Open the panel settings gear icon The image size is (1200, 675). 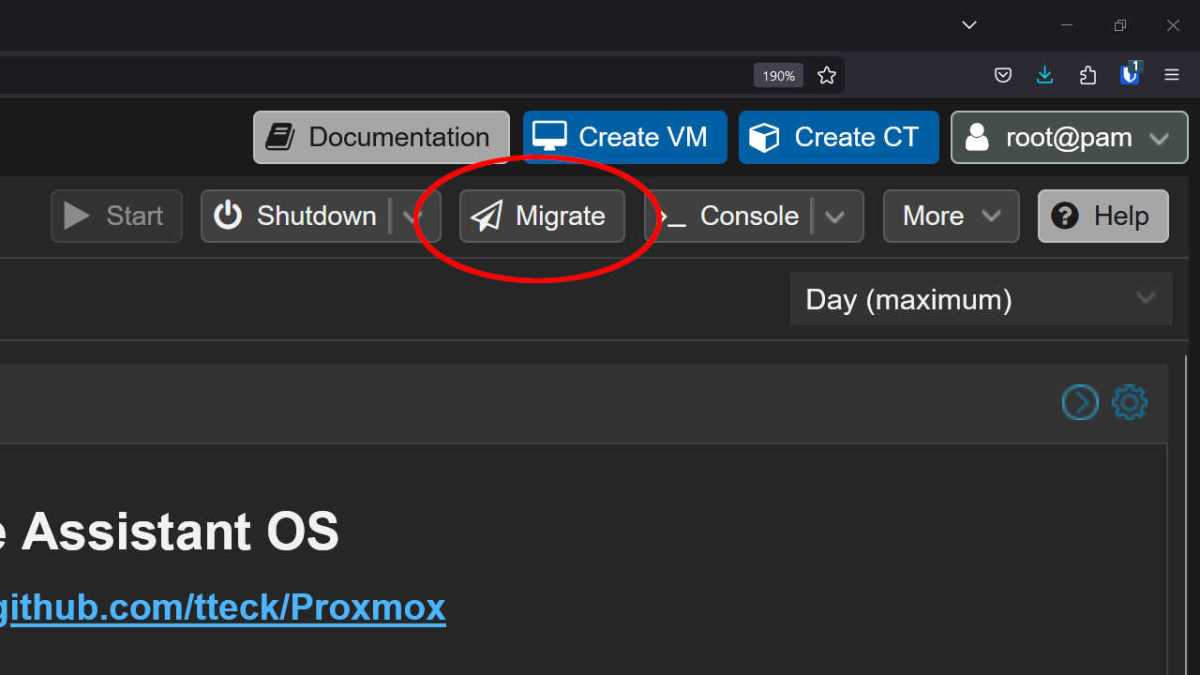1129,402
